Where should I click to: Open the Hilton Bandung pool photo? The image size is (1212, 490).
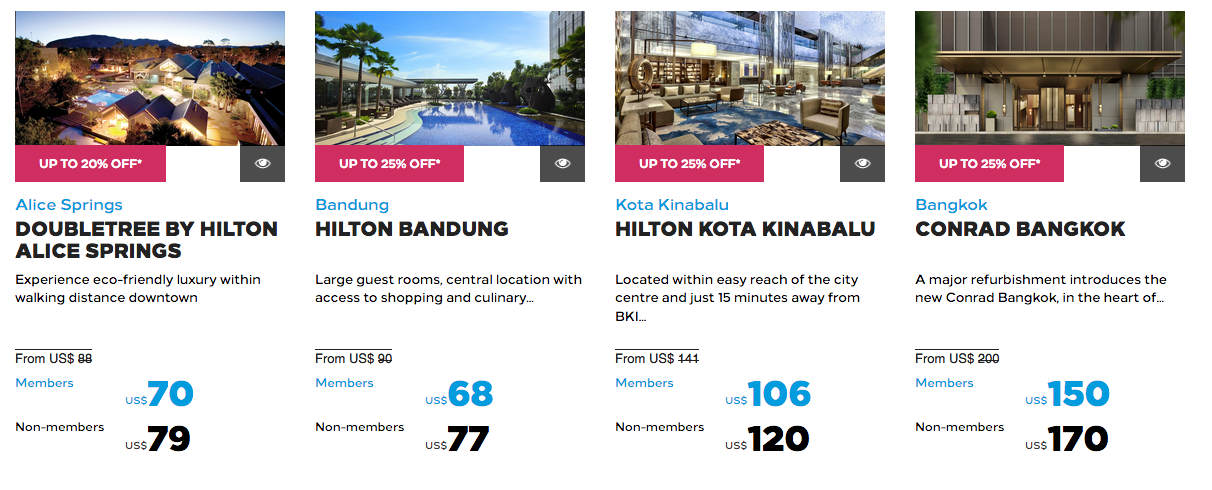(450, 78)
